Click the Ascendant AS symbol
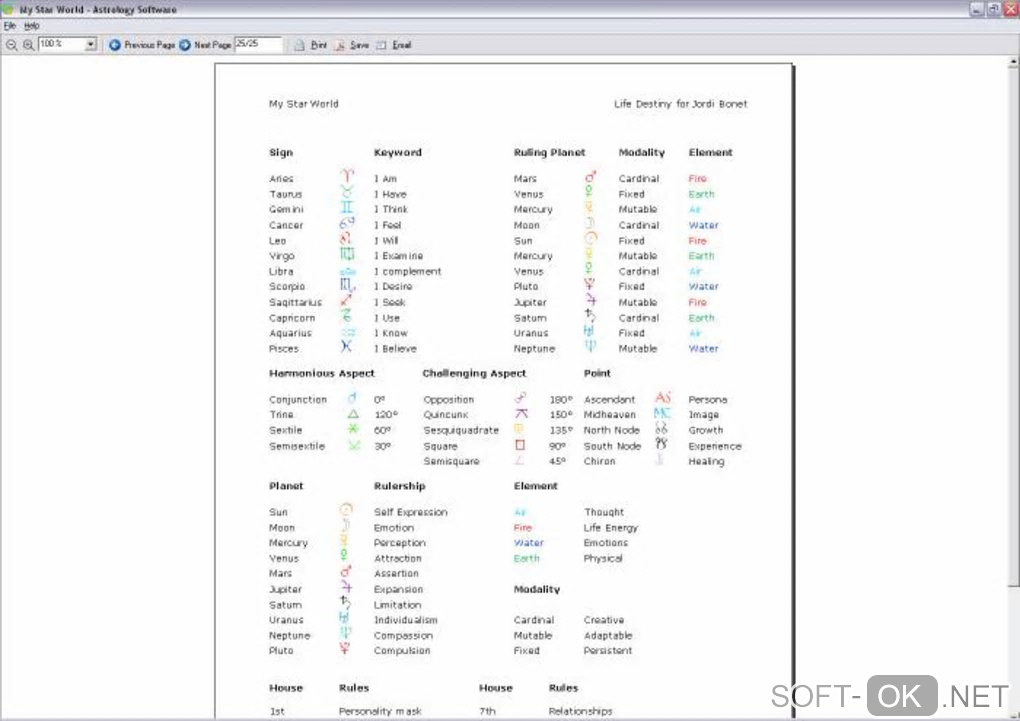The image size is (1020, 721). point(663,397)
